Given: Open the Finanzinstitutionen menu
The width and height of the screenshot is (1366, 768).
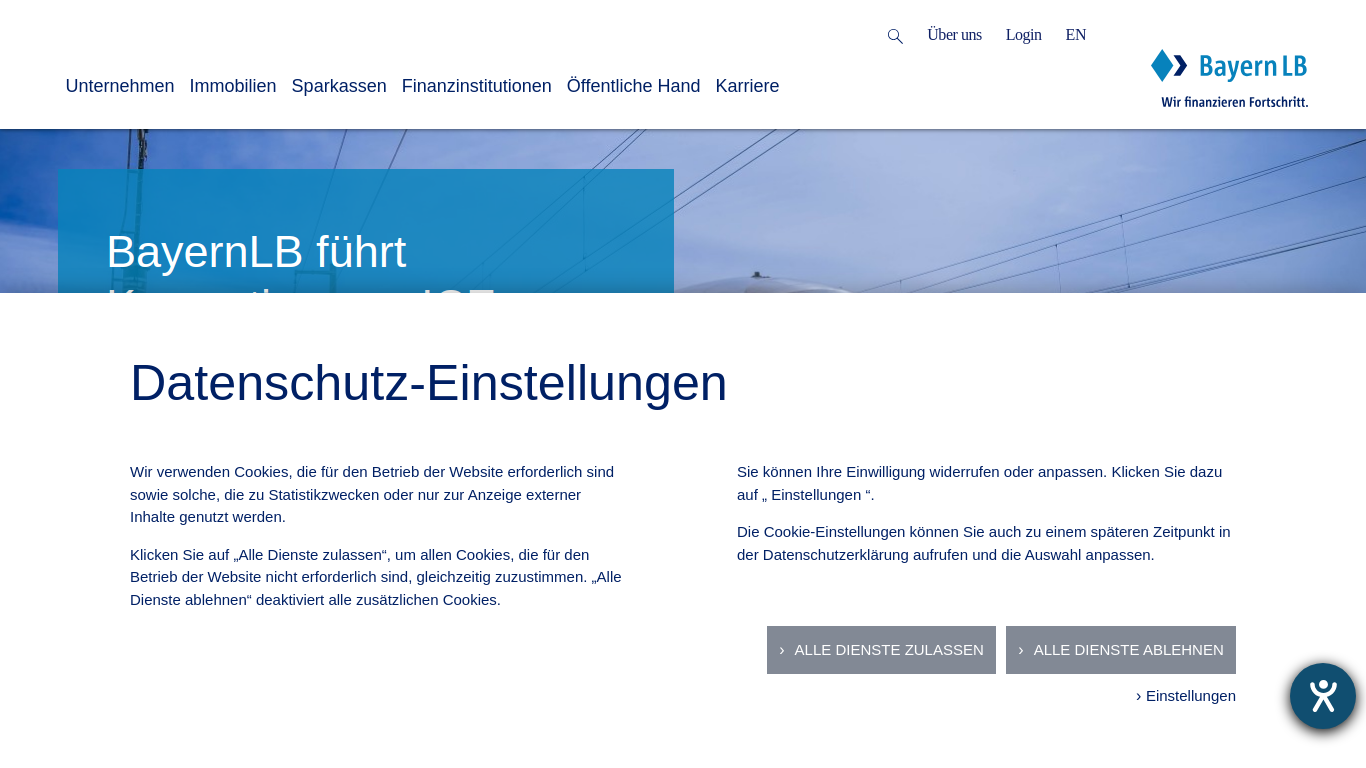Looking at the screenshot, I should (477, 86).
